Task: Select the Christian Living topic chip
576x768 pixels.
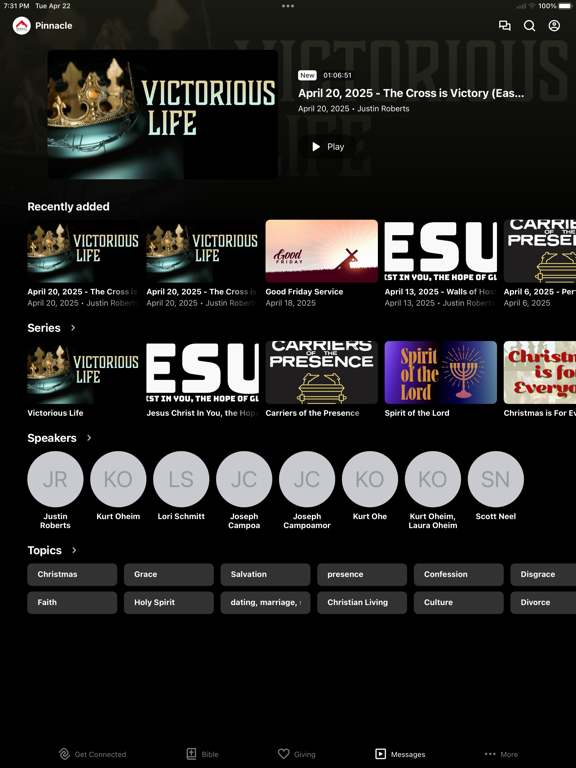Action: pos(362,602)
